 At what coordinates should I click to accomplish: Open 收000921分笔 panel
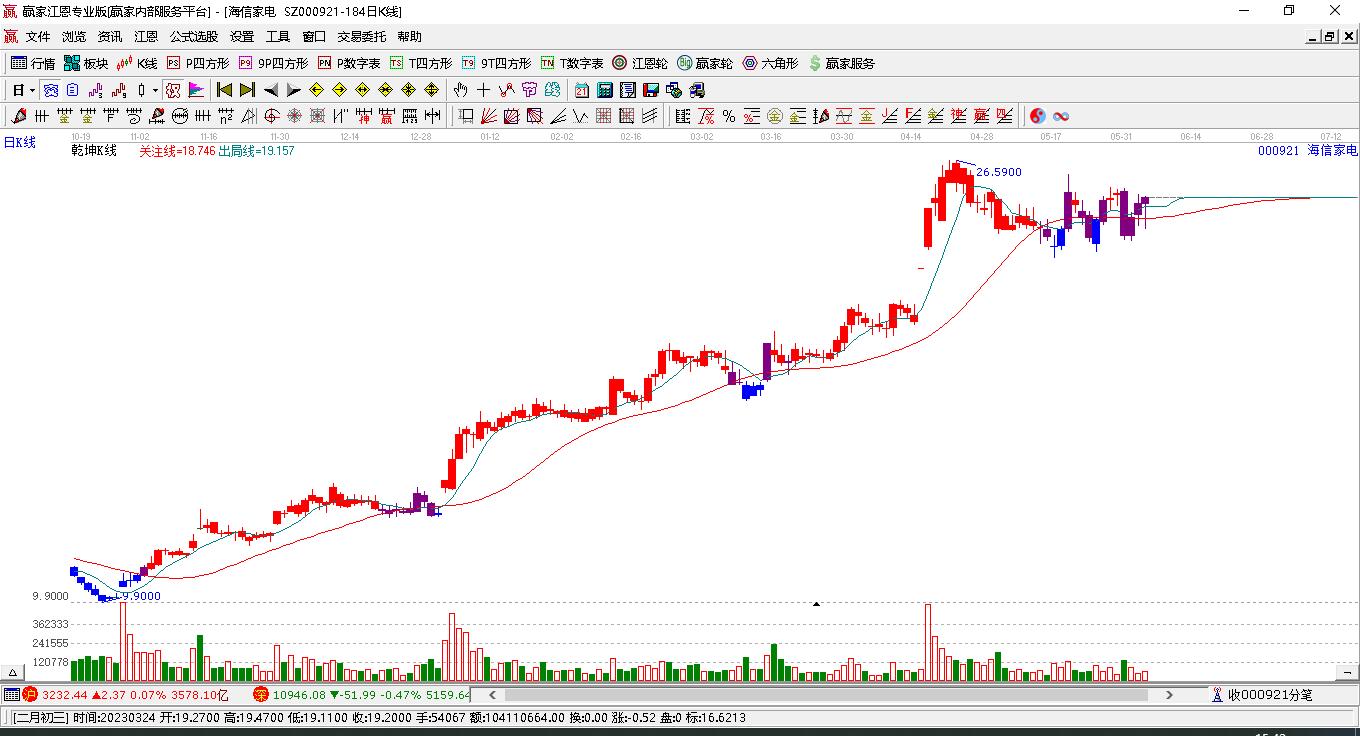pyautogui.click(x=1262, y=694)
